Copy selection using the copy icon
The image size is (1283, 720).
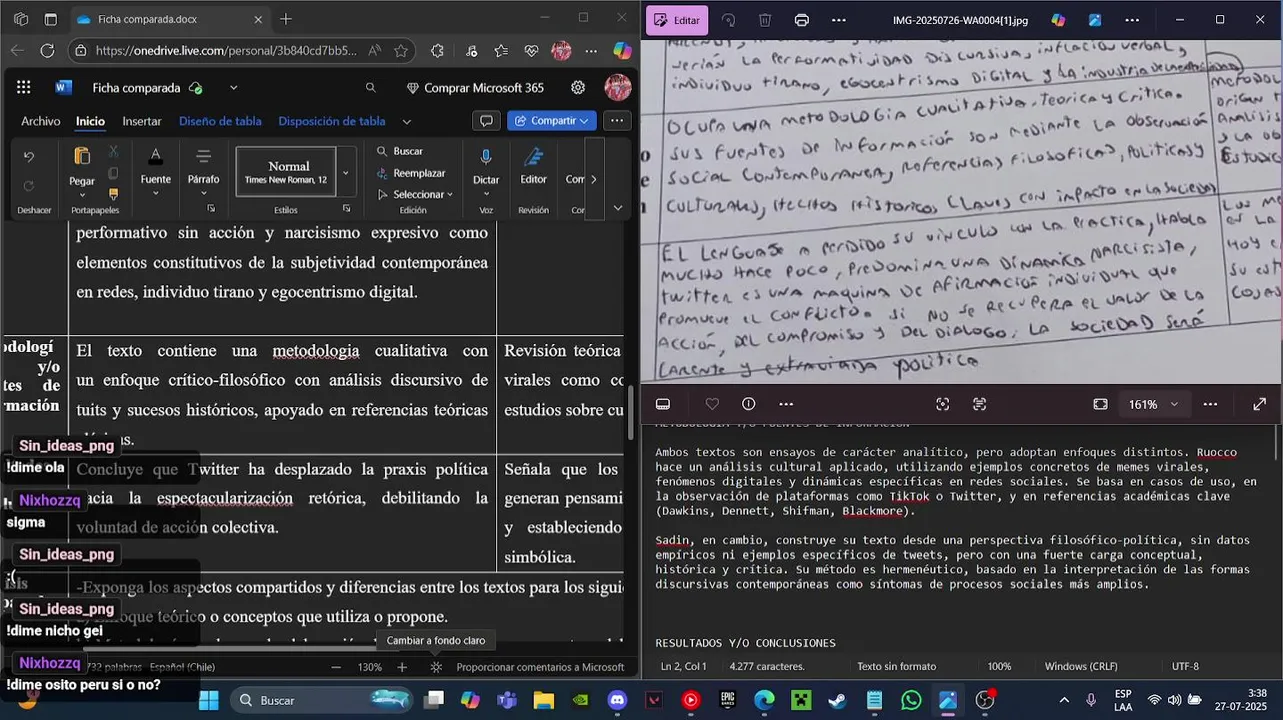tap(113, 173)
